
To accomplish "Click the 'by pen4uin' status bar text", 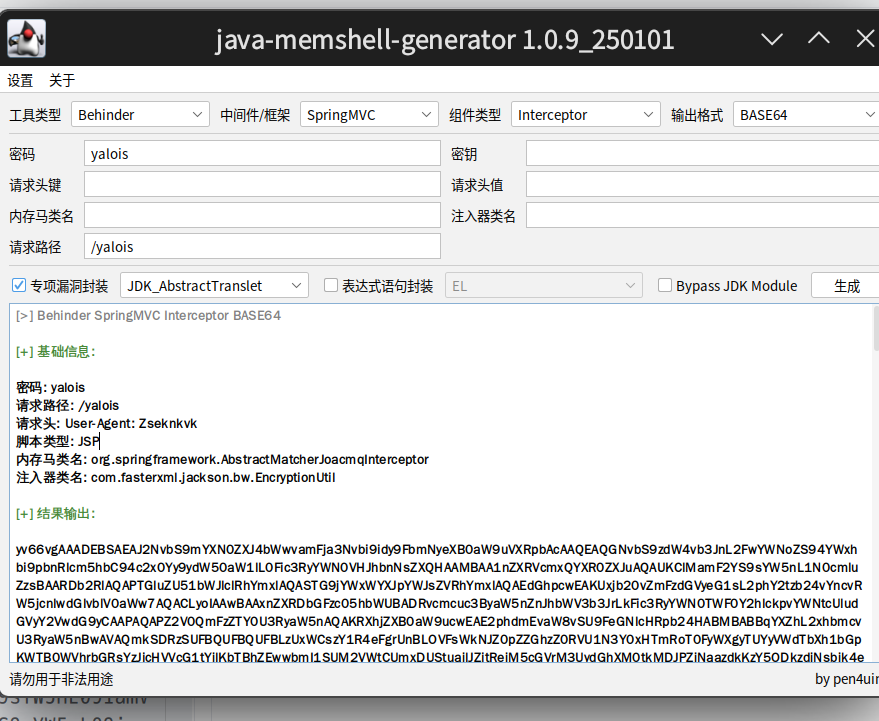I will [x=846, y=679].
